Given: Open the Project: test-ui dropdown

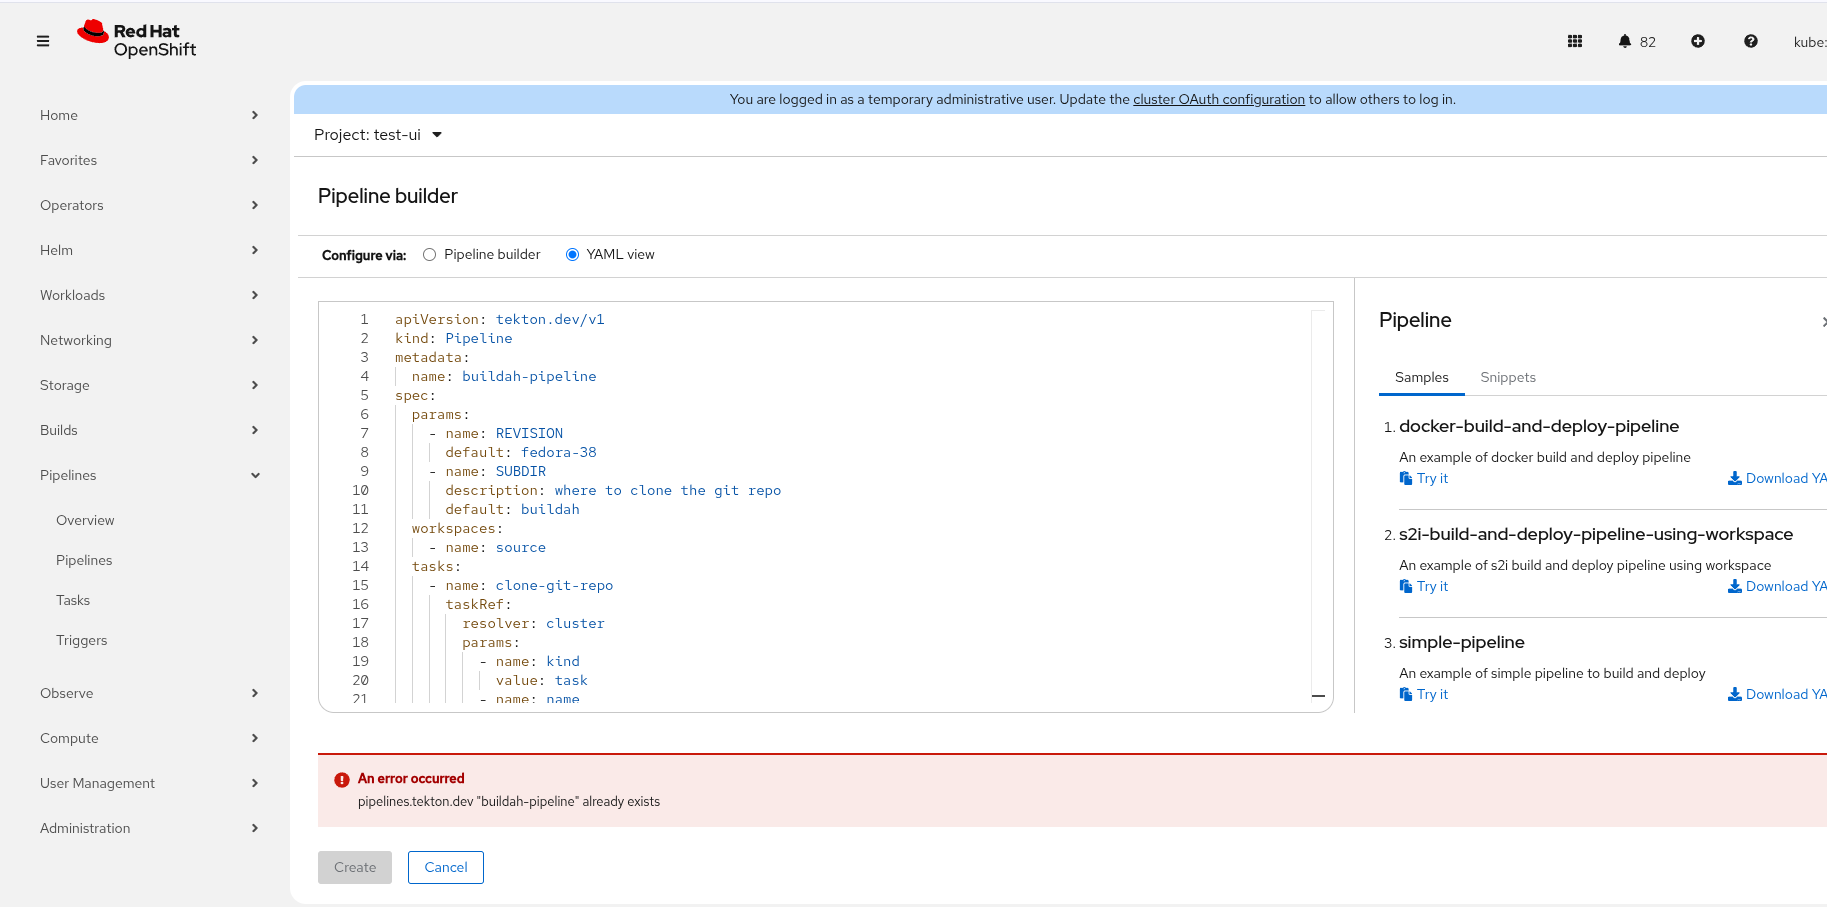Looking at the screenshot, I should tap(378, 135).
